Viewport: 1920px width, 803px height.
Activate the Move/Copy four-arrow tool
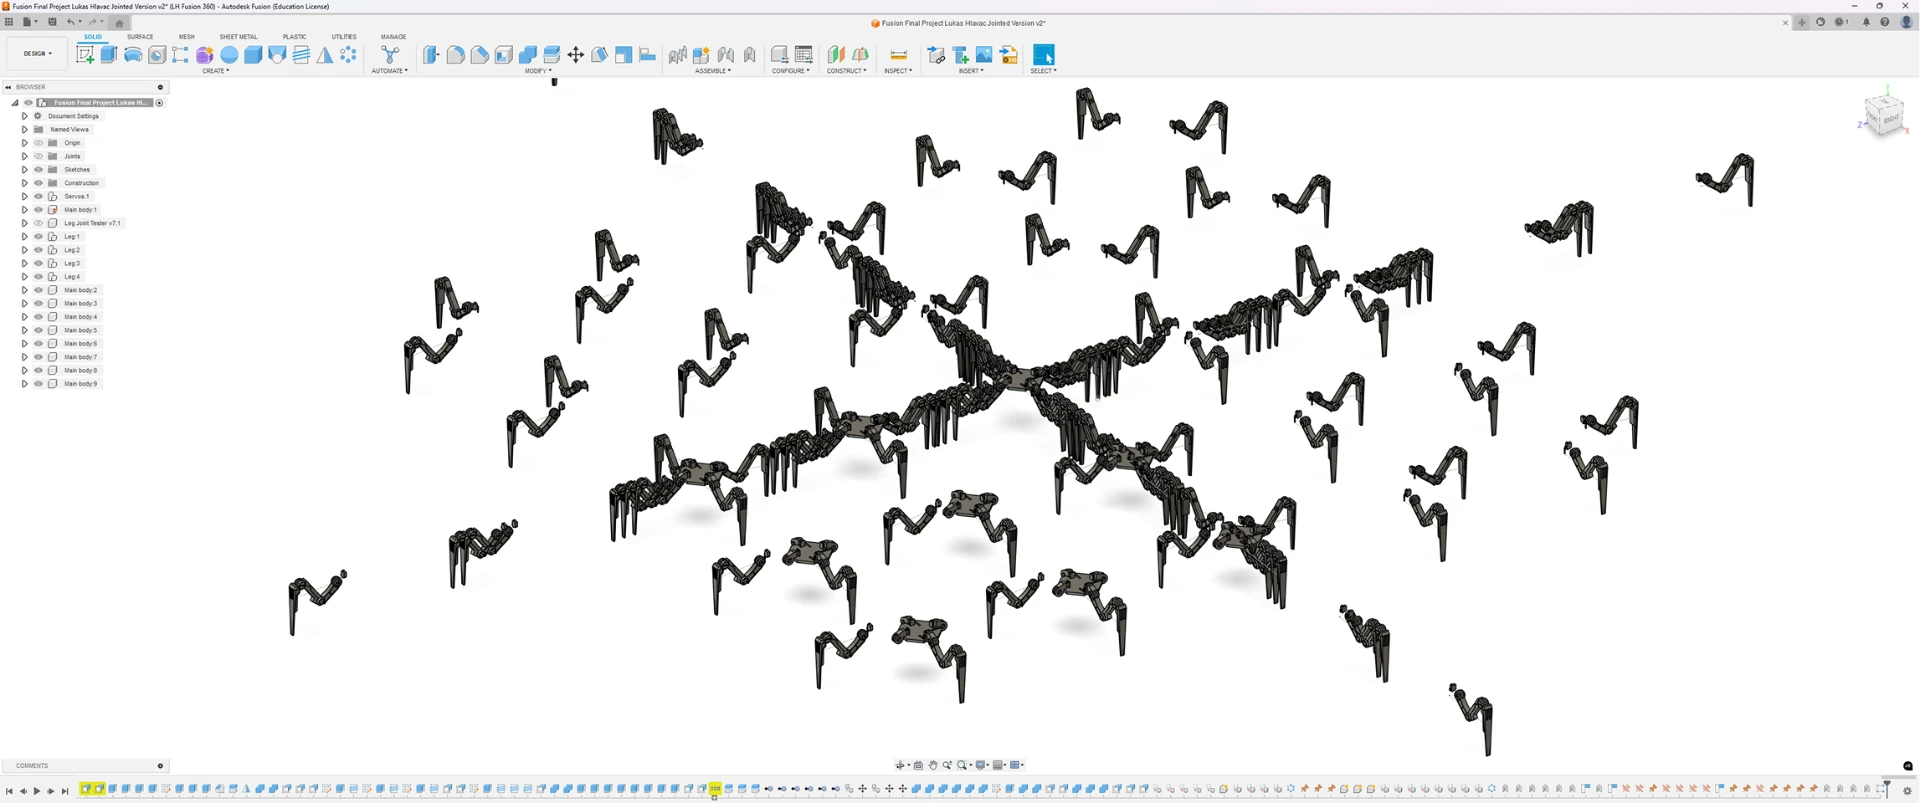click(x=576, y=55)
